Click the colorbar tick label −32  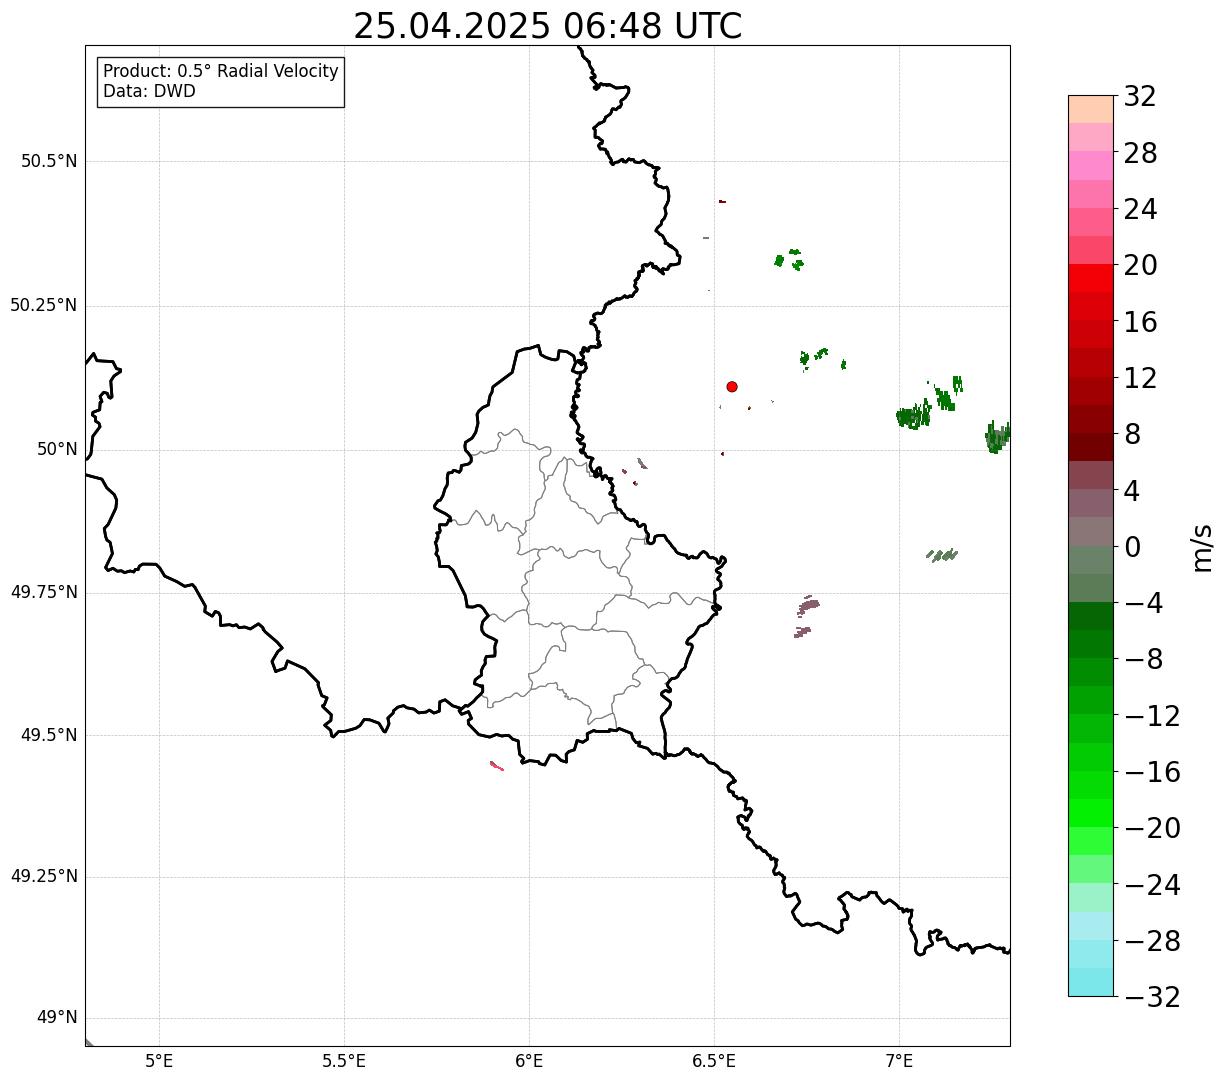[1152, 998]
